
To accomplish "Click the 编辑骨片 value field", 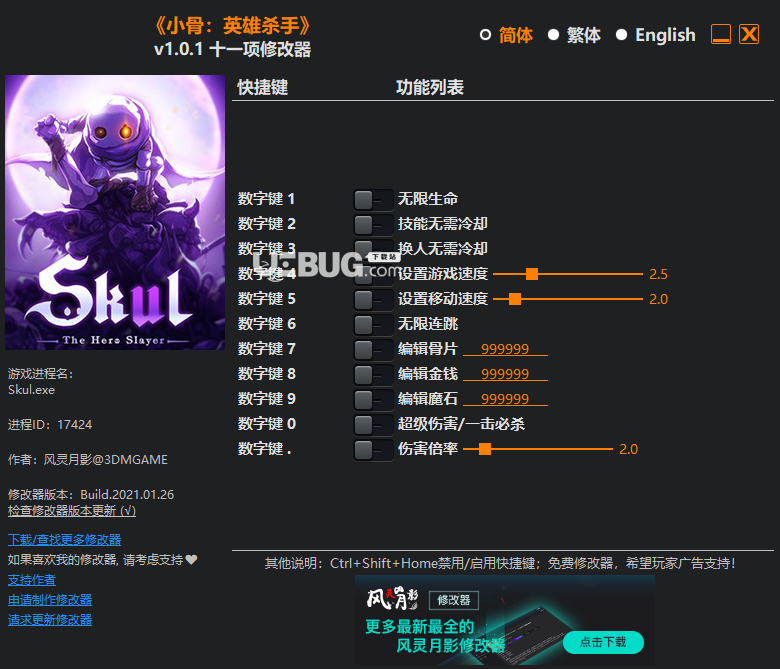I will [505, 349].
